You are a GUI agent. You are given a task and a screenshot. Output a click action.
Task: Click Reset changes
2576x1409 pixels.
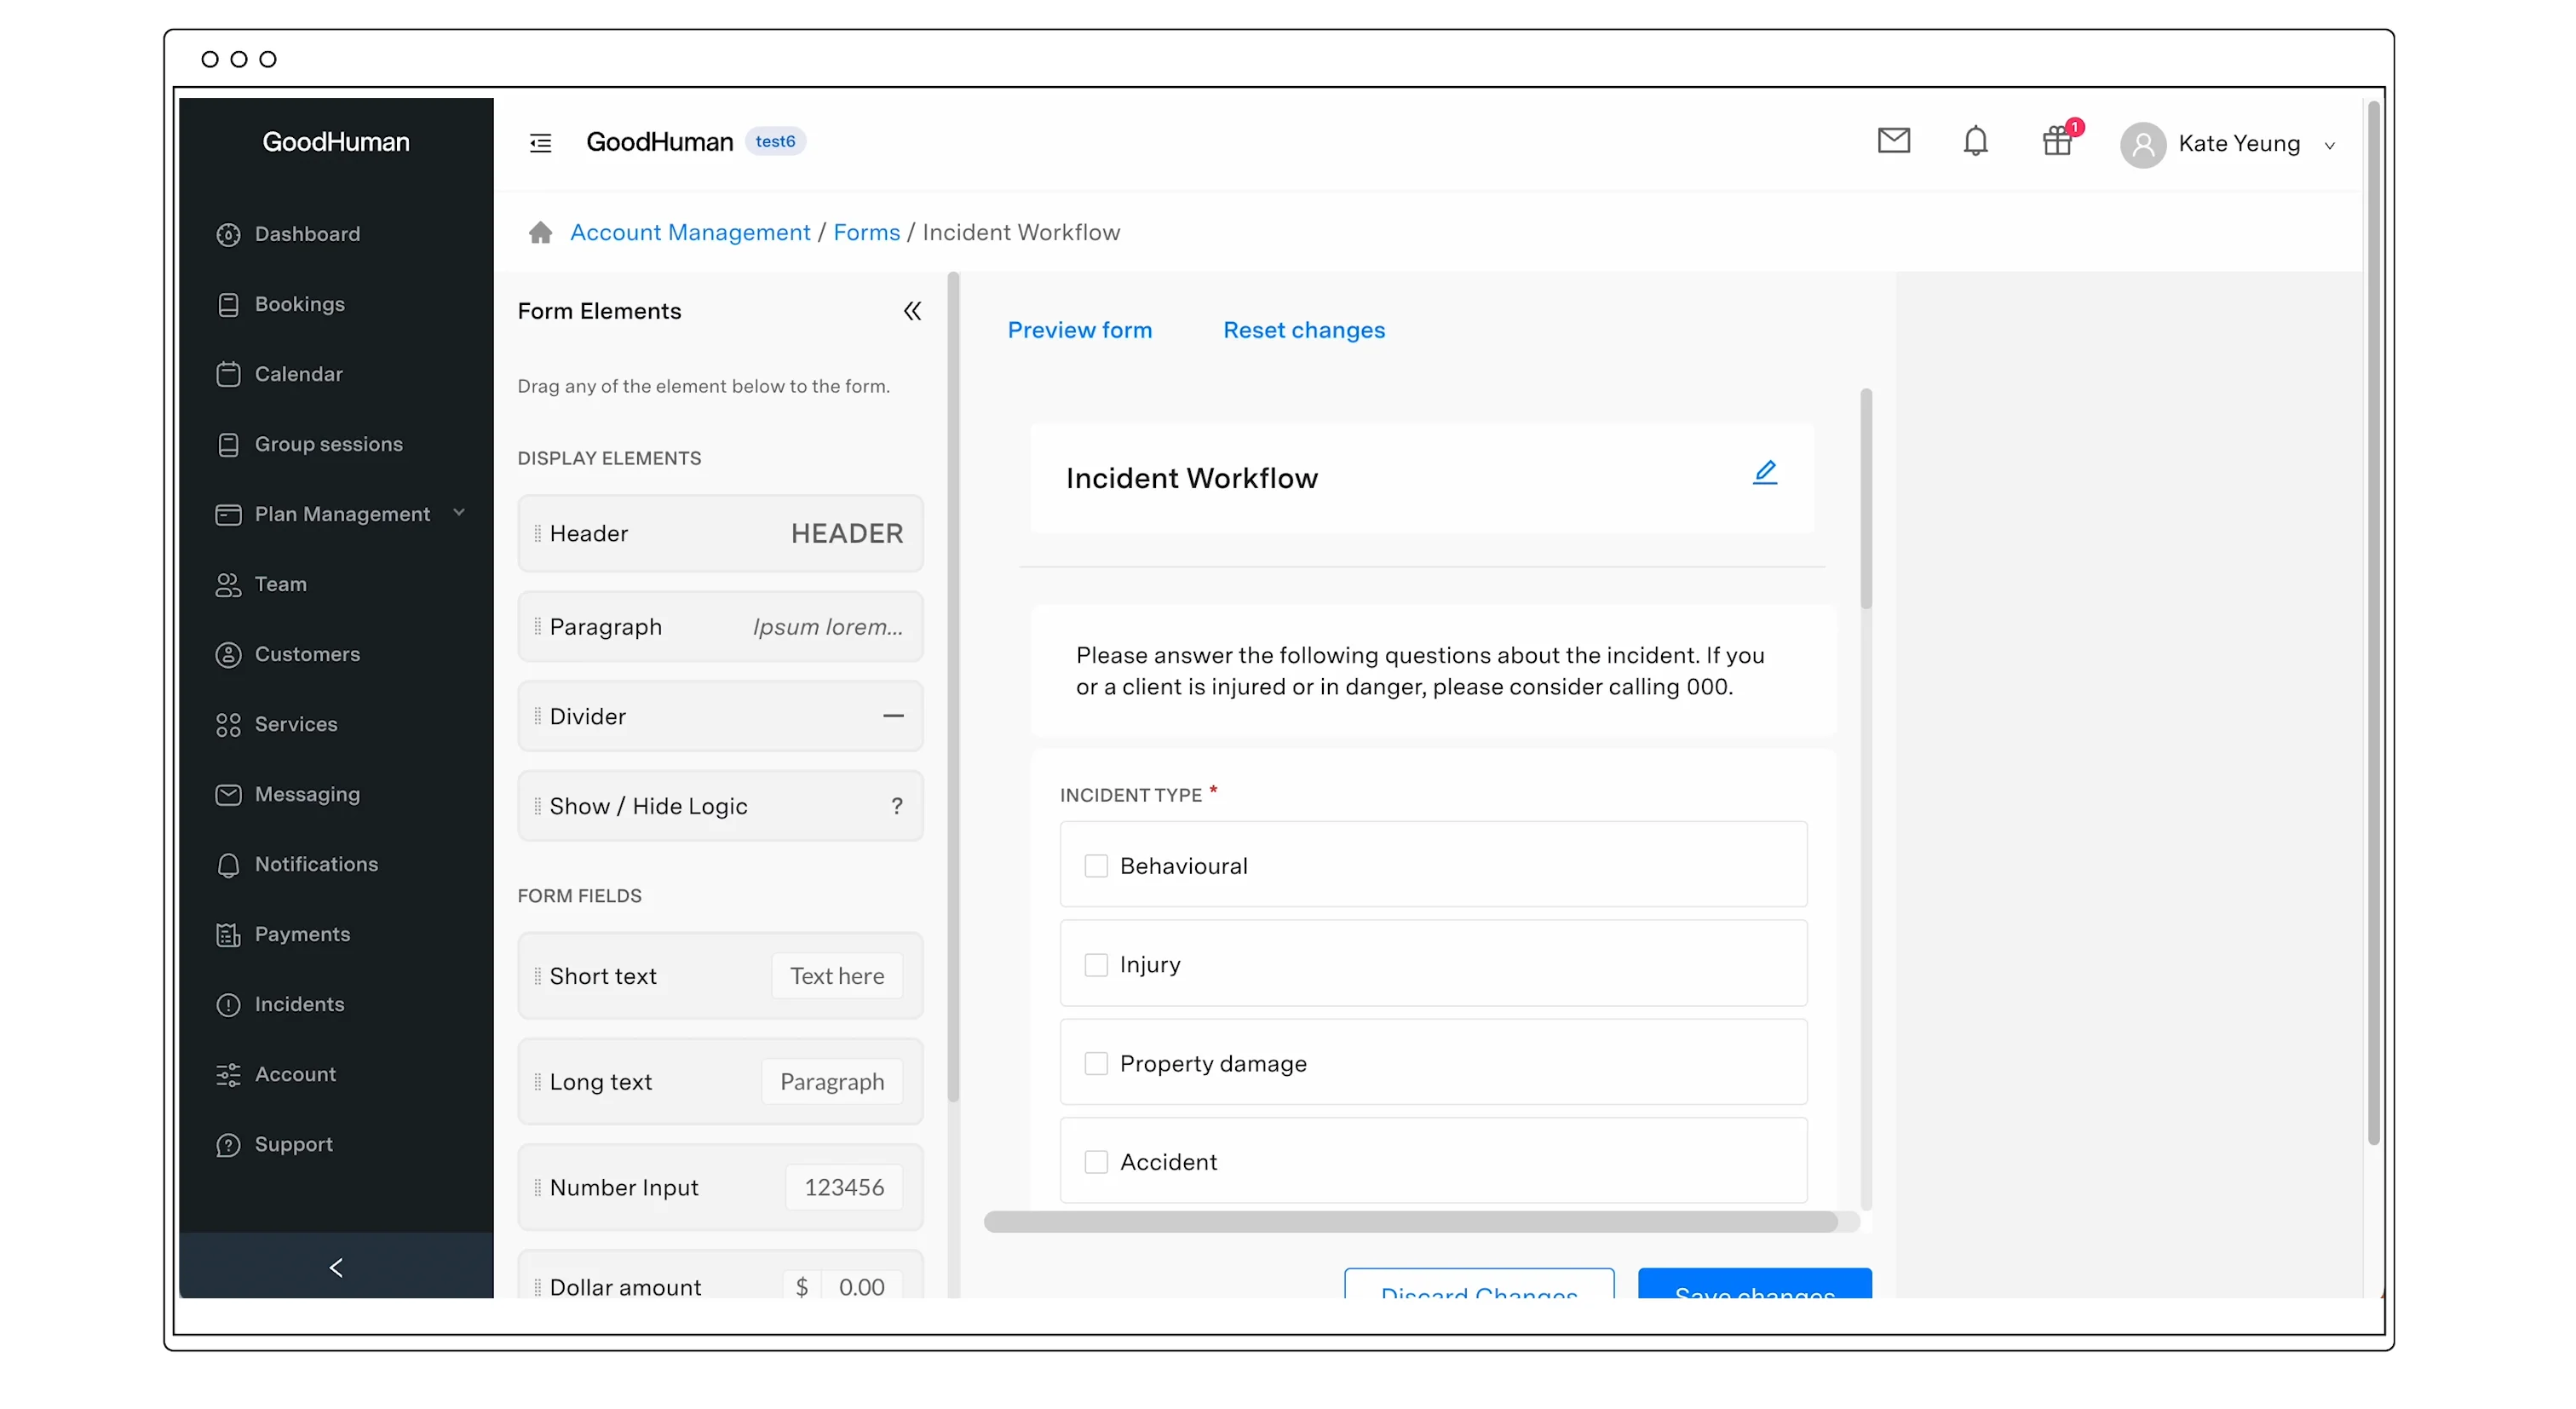click(x=1303, y=330)
